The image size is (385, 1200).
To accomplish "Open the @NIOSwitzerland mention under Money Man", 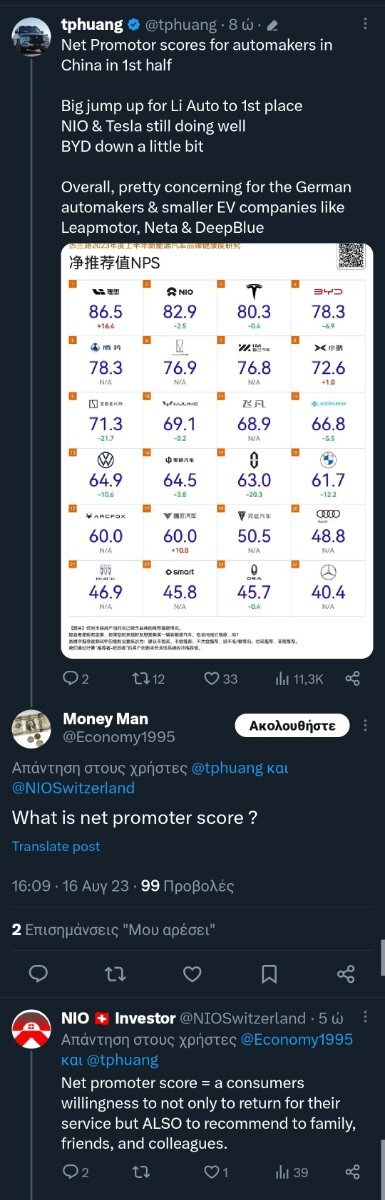I will click(73, 788).
